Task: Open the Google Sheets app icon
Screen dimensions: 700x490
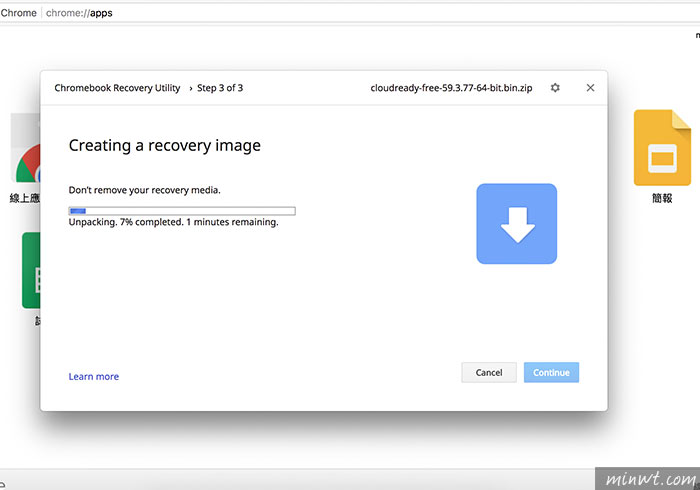Action: point(31,270)
